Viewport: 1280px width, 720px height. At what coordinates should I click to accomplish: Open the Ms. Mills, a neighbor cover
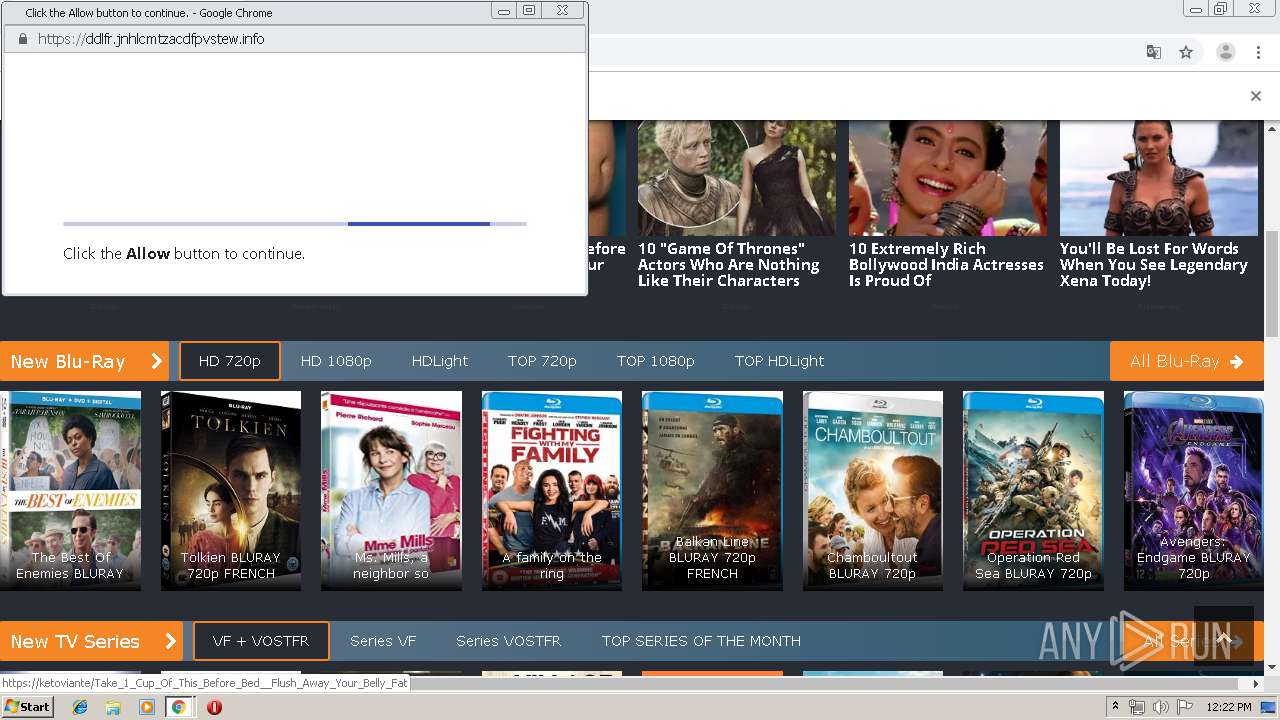click(391, 490)
